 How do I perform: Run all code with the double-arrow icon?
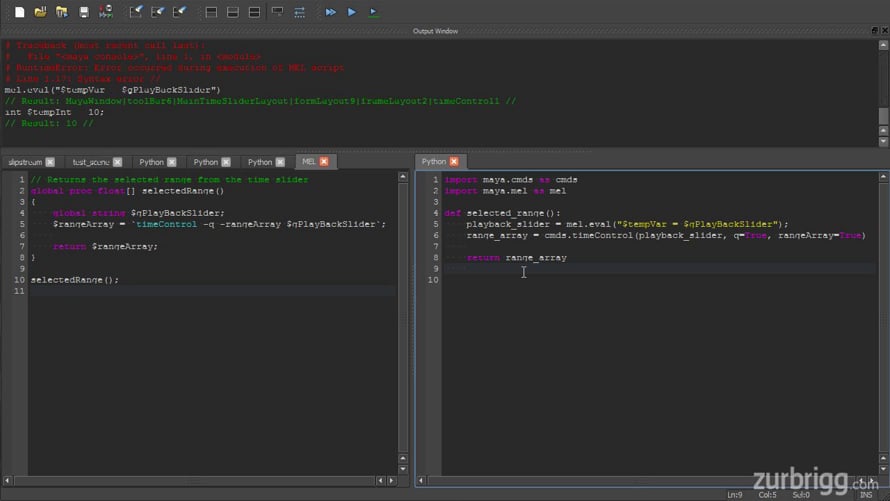[330, 12]
